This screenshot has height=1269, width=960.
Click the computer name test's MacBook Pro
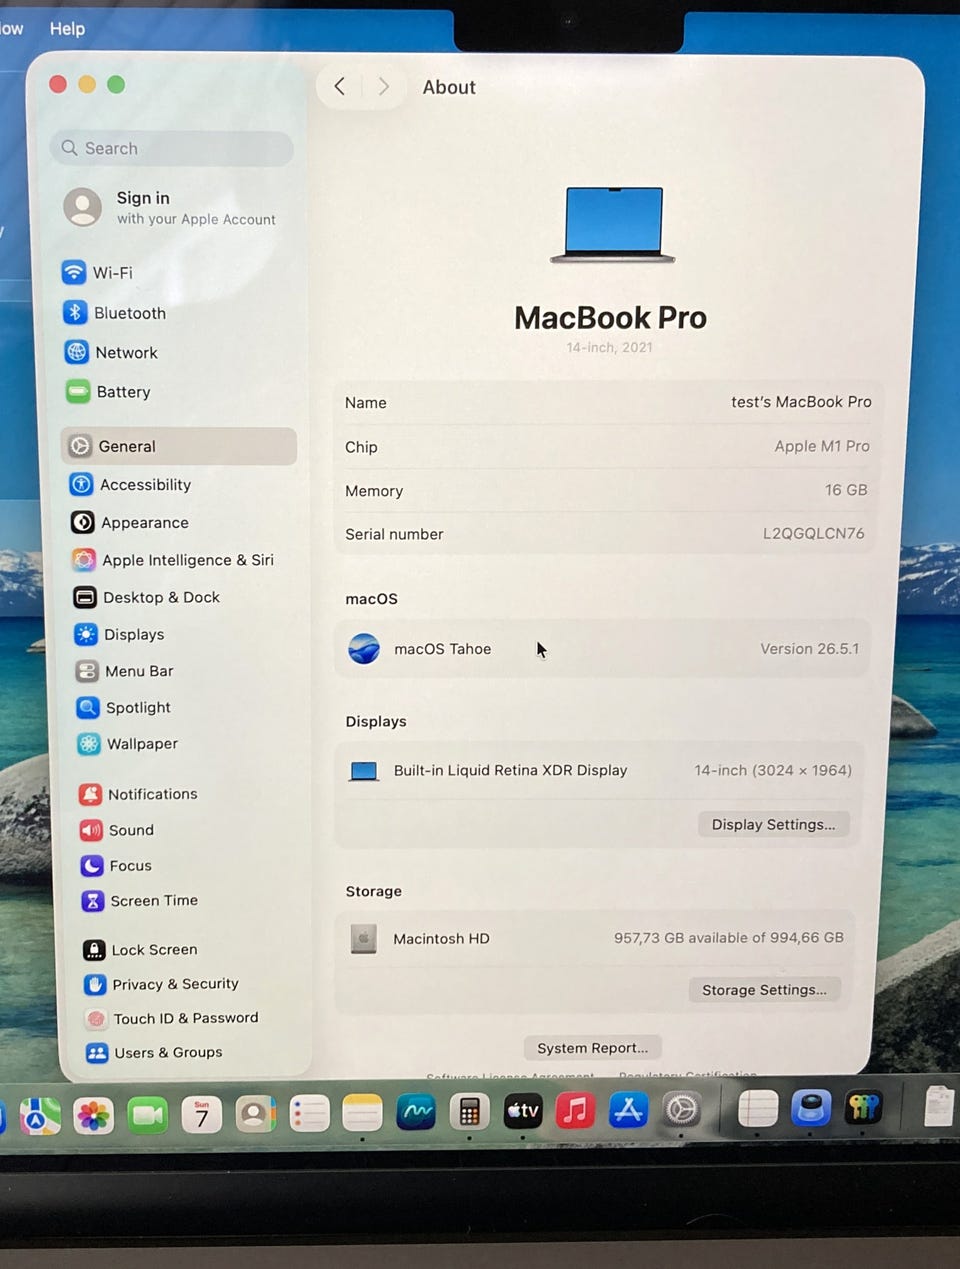801,402
